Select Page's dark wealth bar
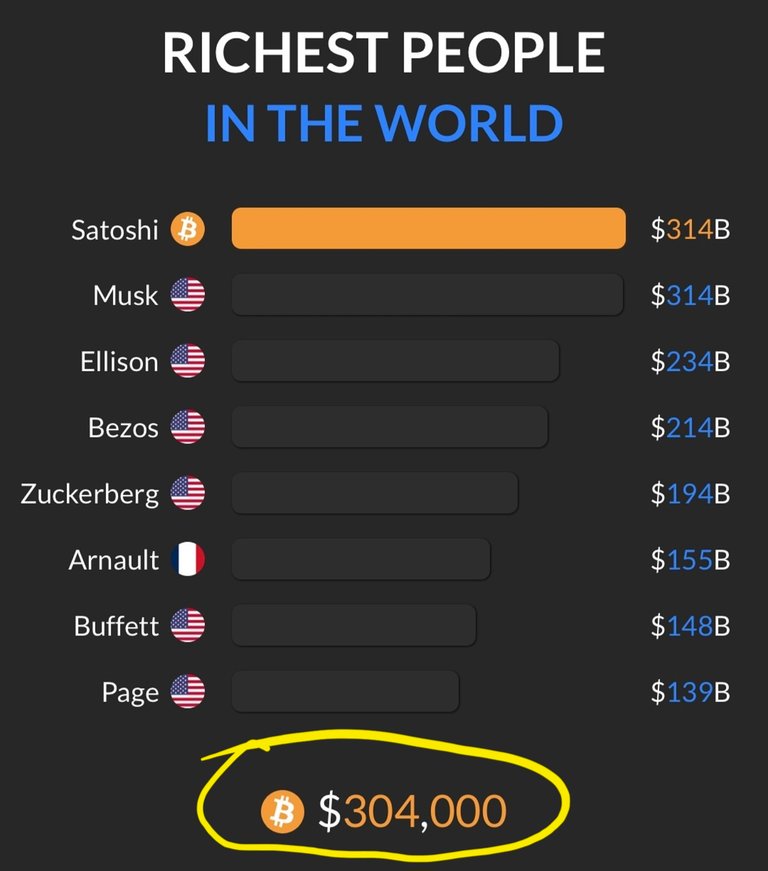 [x=345, y=692]
